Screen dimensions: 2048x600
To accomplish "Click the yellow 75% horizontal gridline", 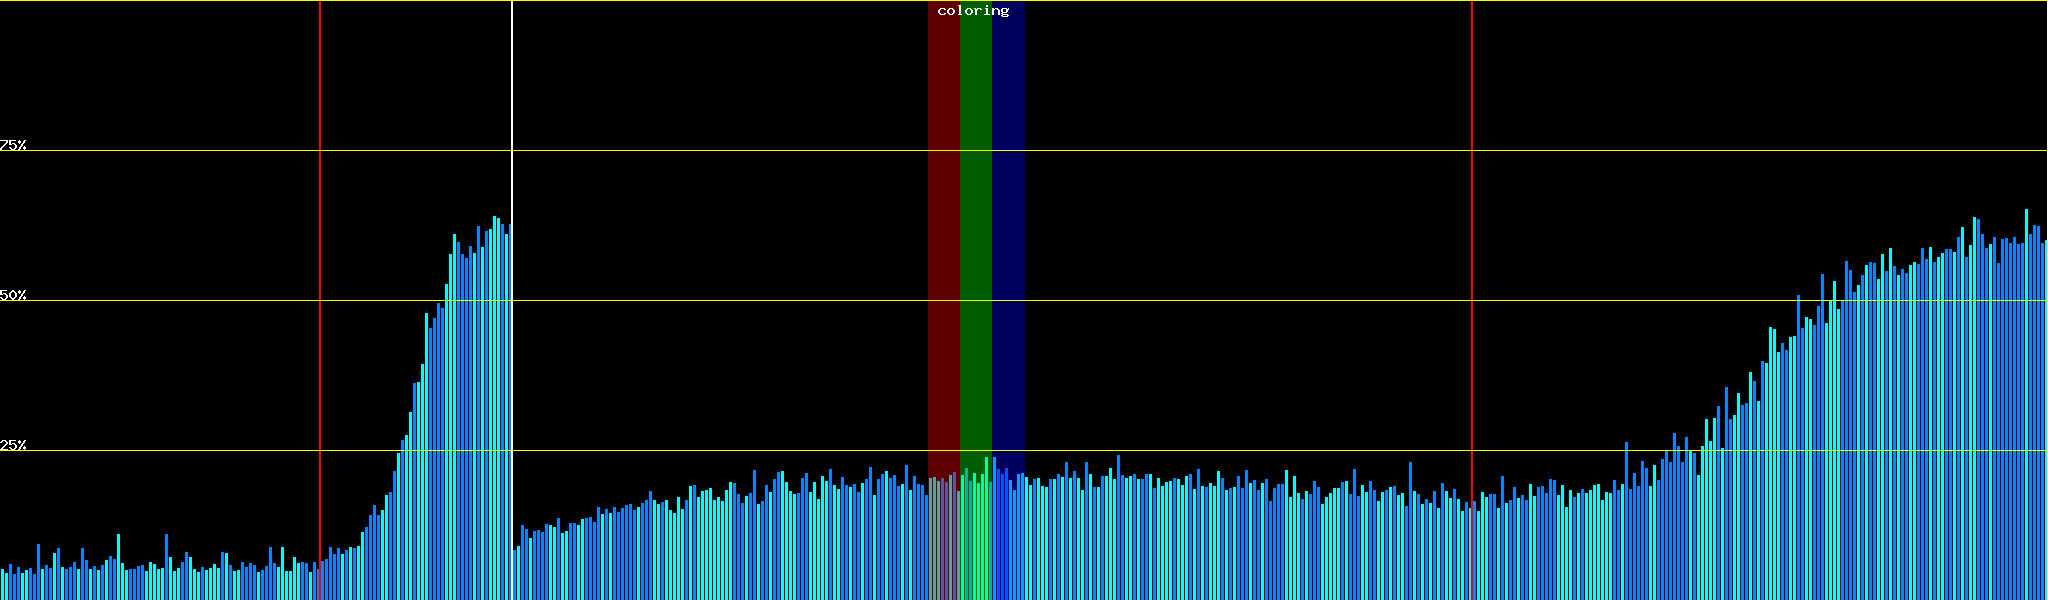I will 1200,151.
